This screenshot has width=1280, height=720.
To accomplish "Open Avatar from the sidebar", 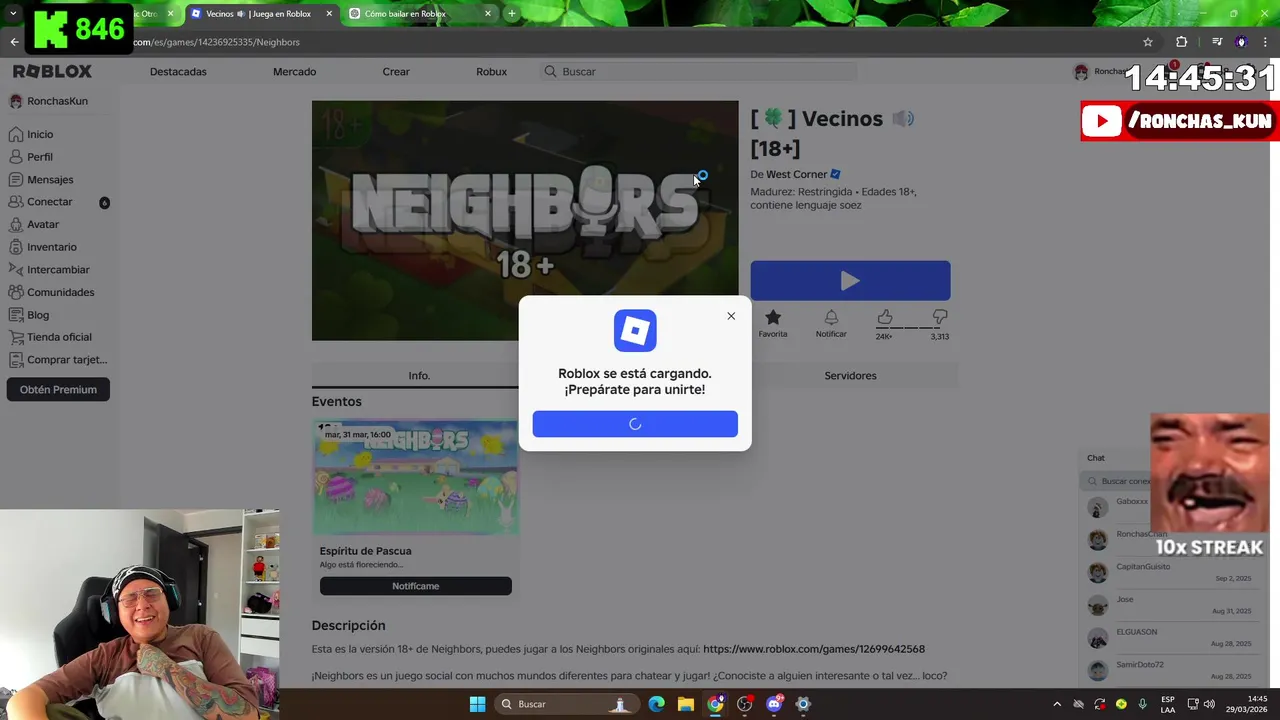I will 34,225.
